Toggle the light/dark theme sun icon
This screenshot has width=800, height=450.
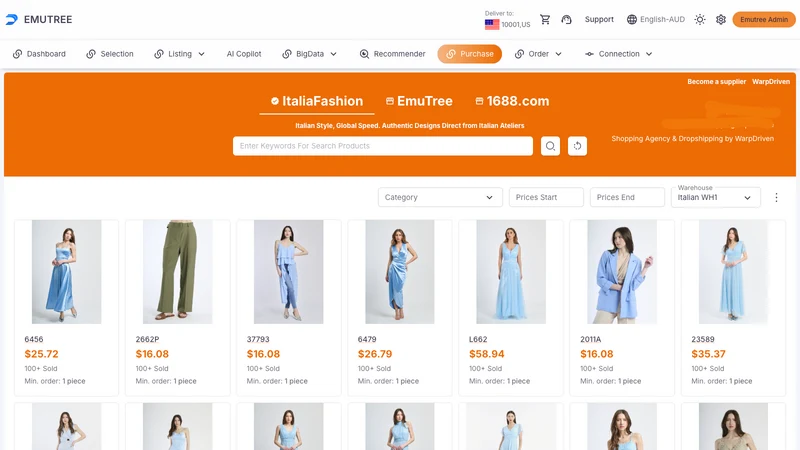pos(699,19)
